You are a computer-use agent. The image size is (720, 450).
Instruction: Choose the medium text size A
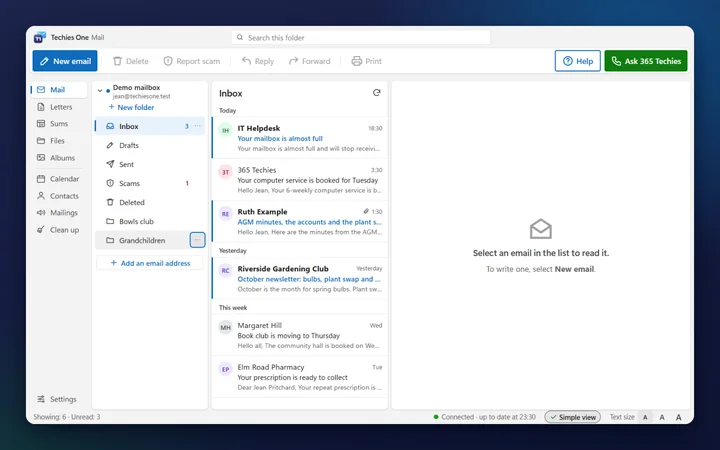pos(662,417)
